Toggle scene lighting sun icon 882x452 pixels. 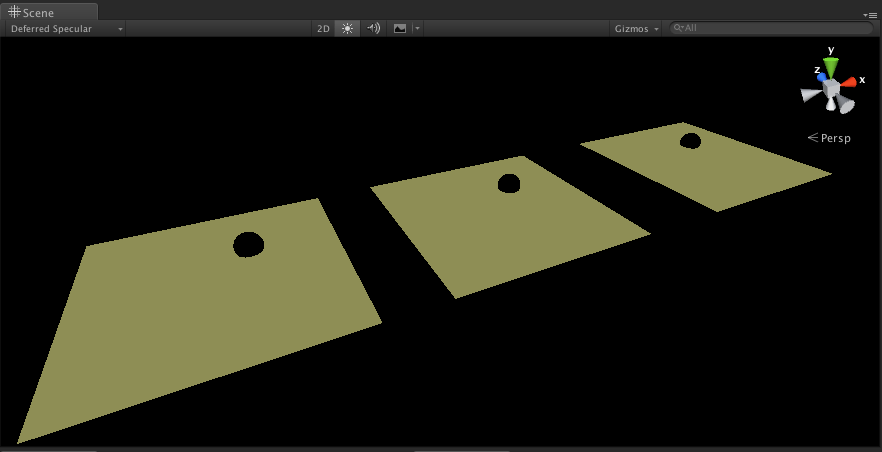(347, 29)
